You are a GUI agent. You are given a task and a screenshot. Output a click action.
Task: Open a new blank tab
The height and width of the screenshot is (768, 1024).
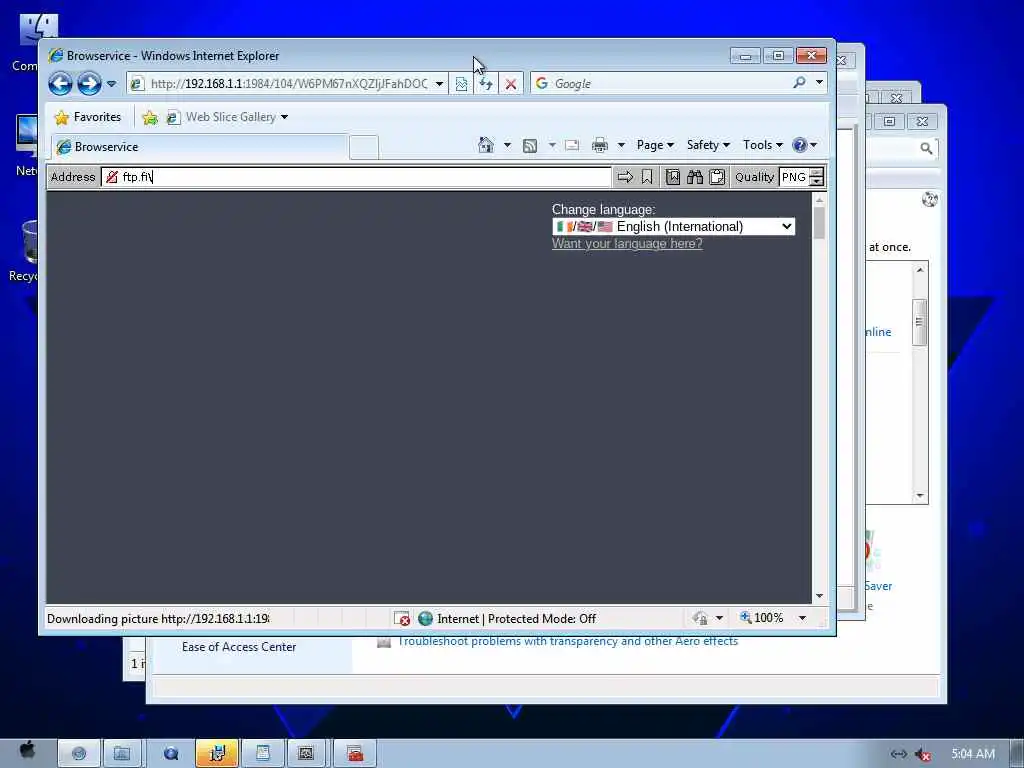point(364,147)
